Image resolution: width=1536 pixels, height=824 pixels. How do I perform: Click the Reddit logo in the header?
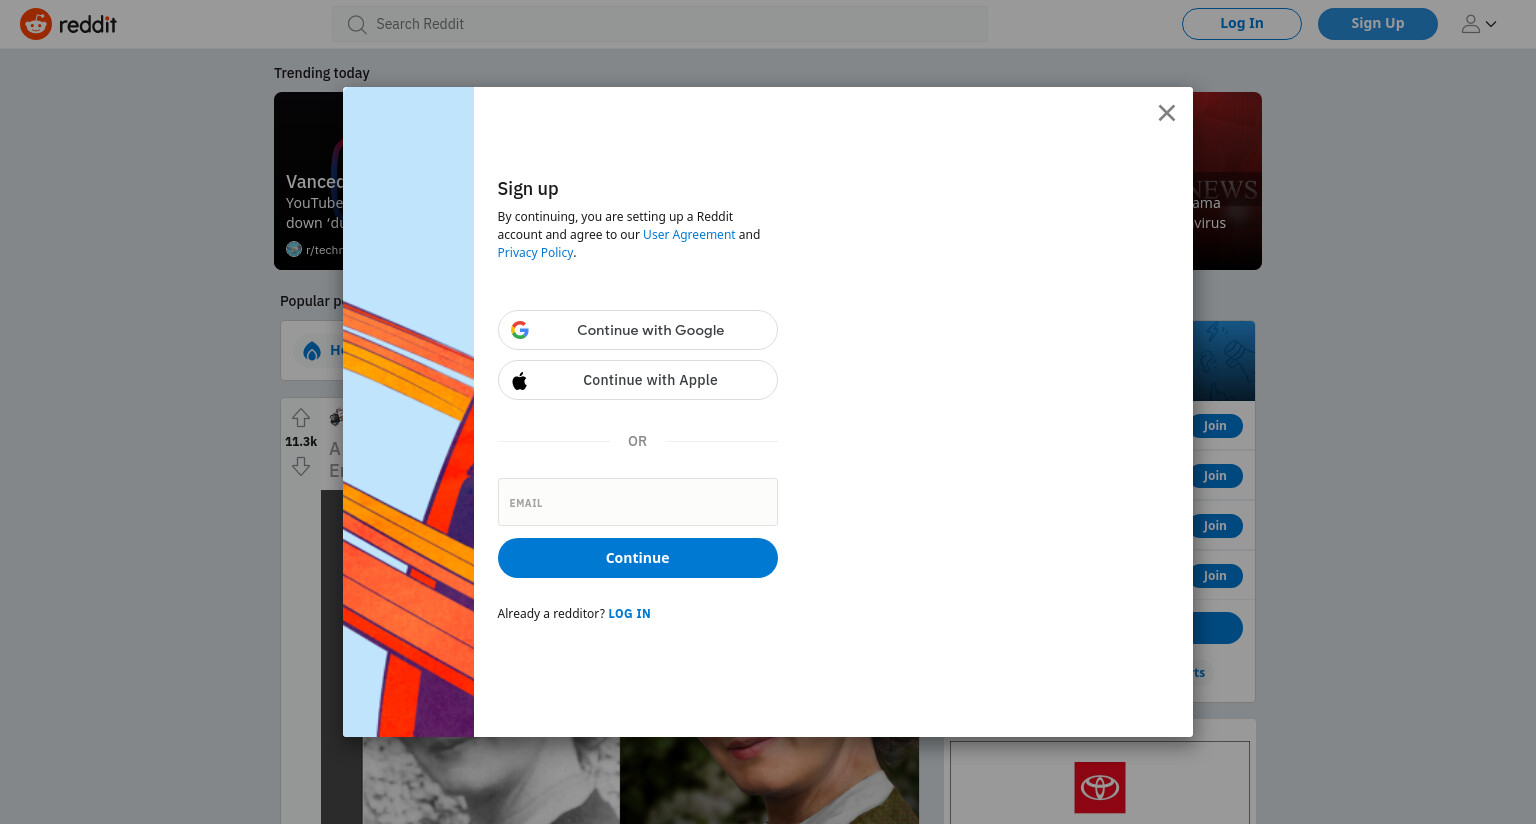click(68, 24)
